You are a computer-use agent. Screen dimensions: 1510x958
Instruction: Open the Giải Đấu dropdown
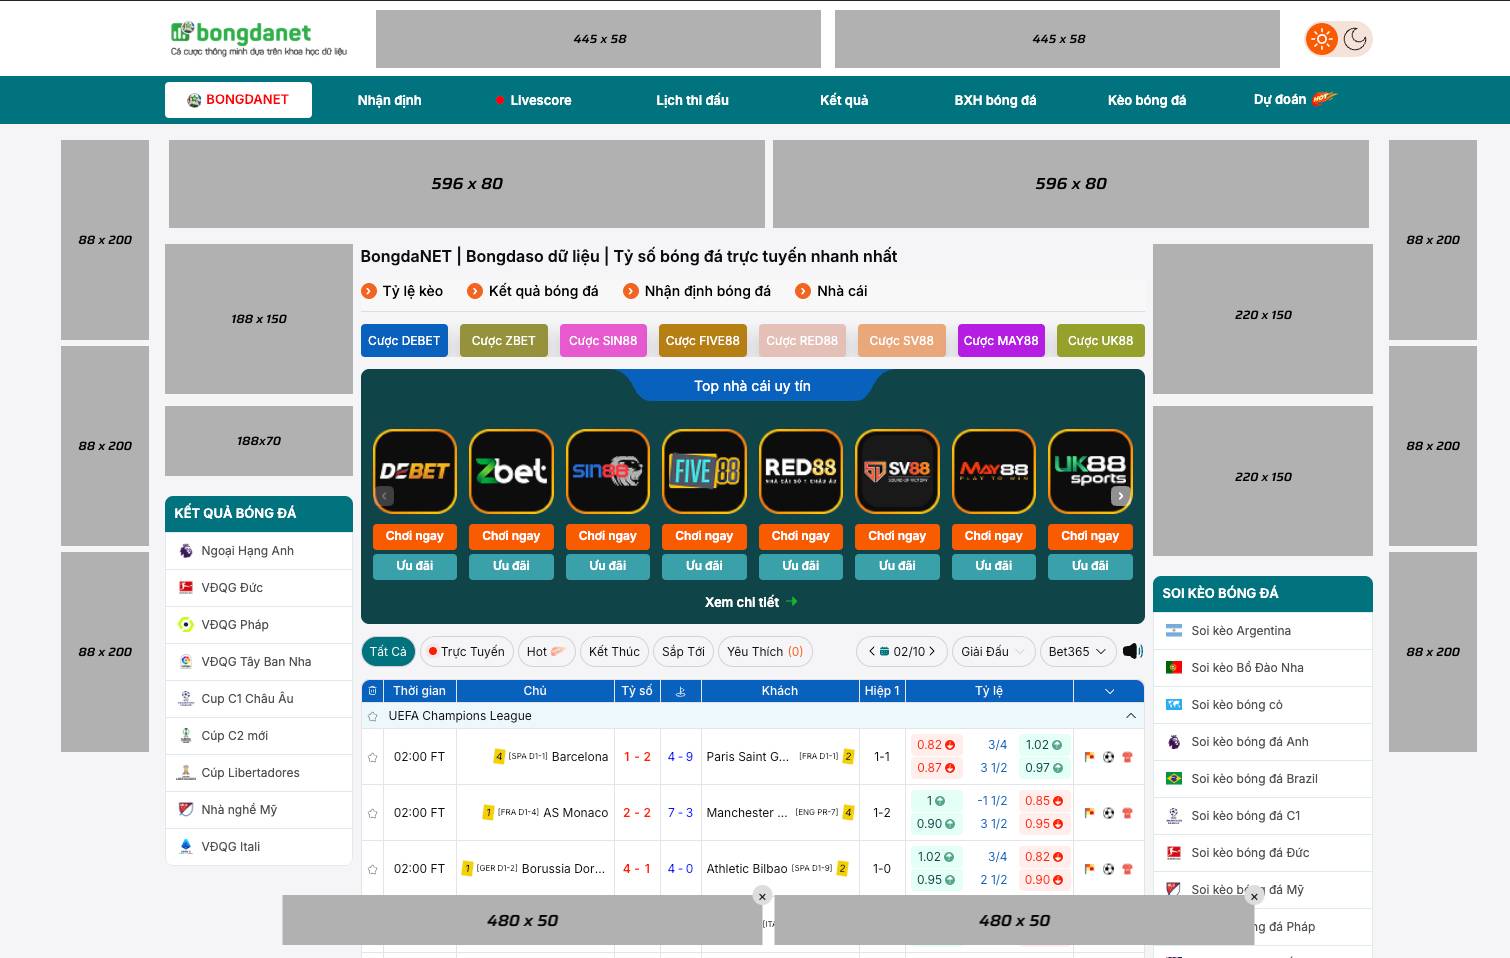(x=993, y=651)
